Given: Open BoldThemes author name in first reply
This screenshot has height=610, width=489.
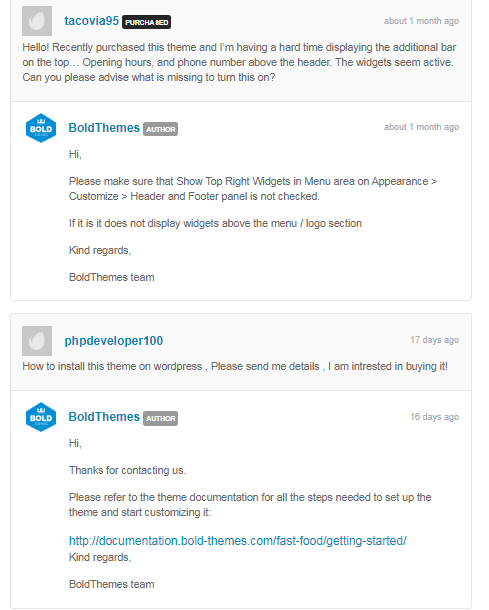Looking at the screenshot, I should (x=104, y=128).
